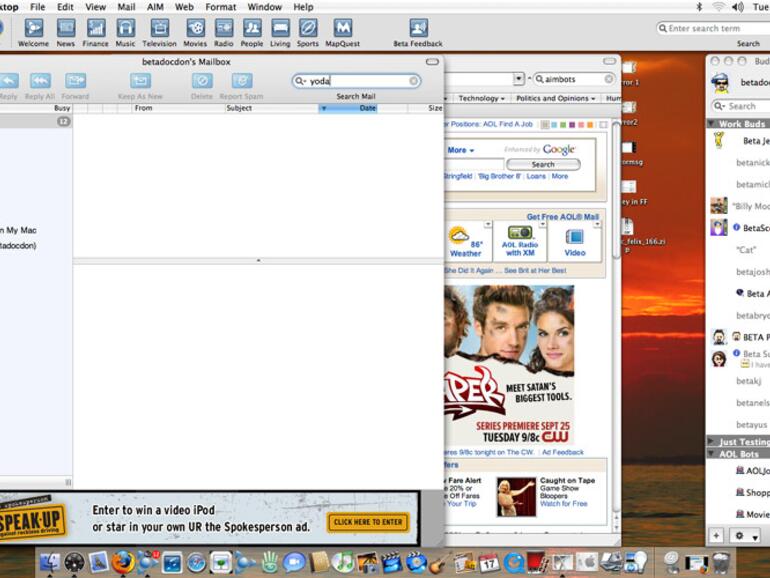
Task: Click the Keep As New icon
Action: (x=140, y=81)
